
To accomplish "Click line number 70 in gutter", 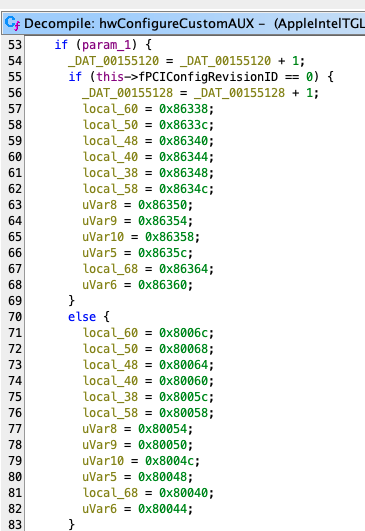I will click(x=15, y=317).
